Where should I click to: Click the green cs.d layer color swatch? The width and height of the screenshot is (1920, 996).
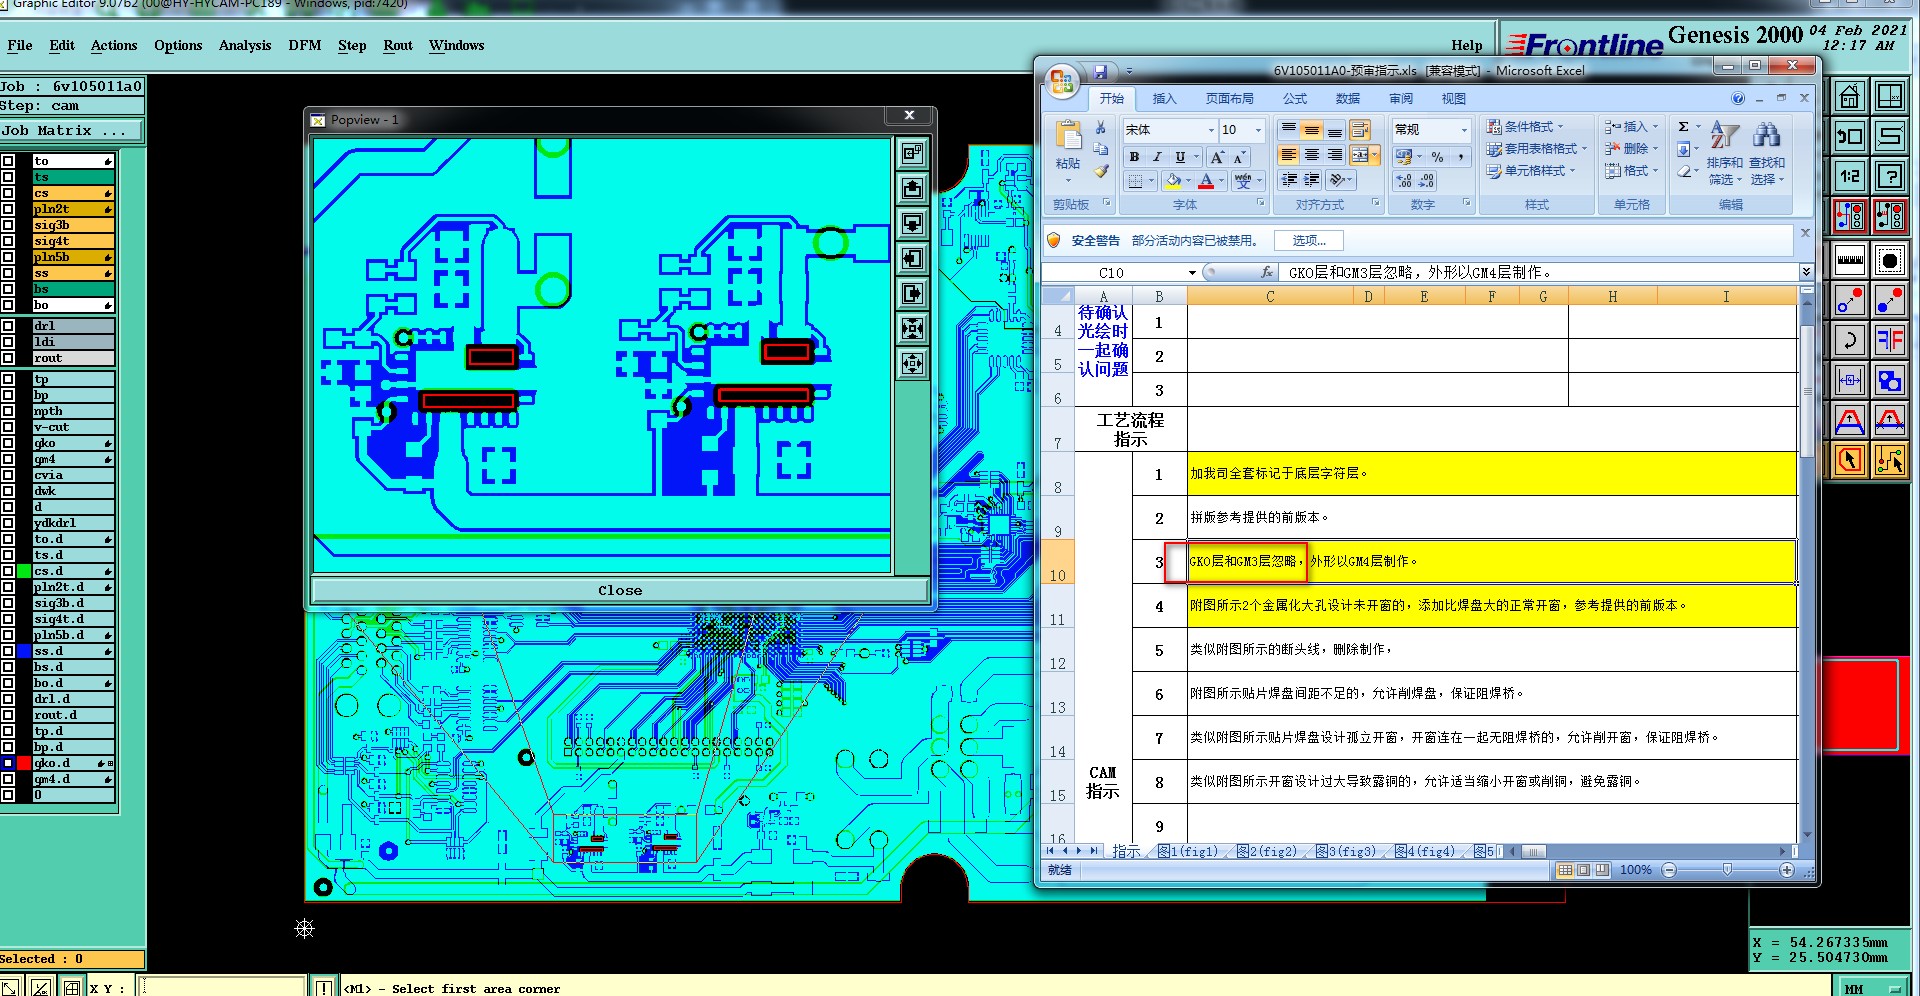click(x=24, y=571)
